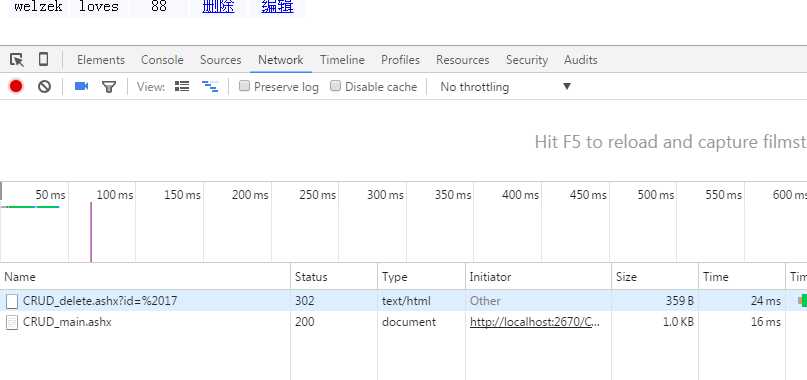This screenshot has width=807, height=380.
Task: Click the loves table cell
Action: (x=99, y=7)
